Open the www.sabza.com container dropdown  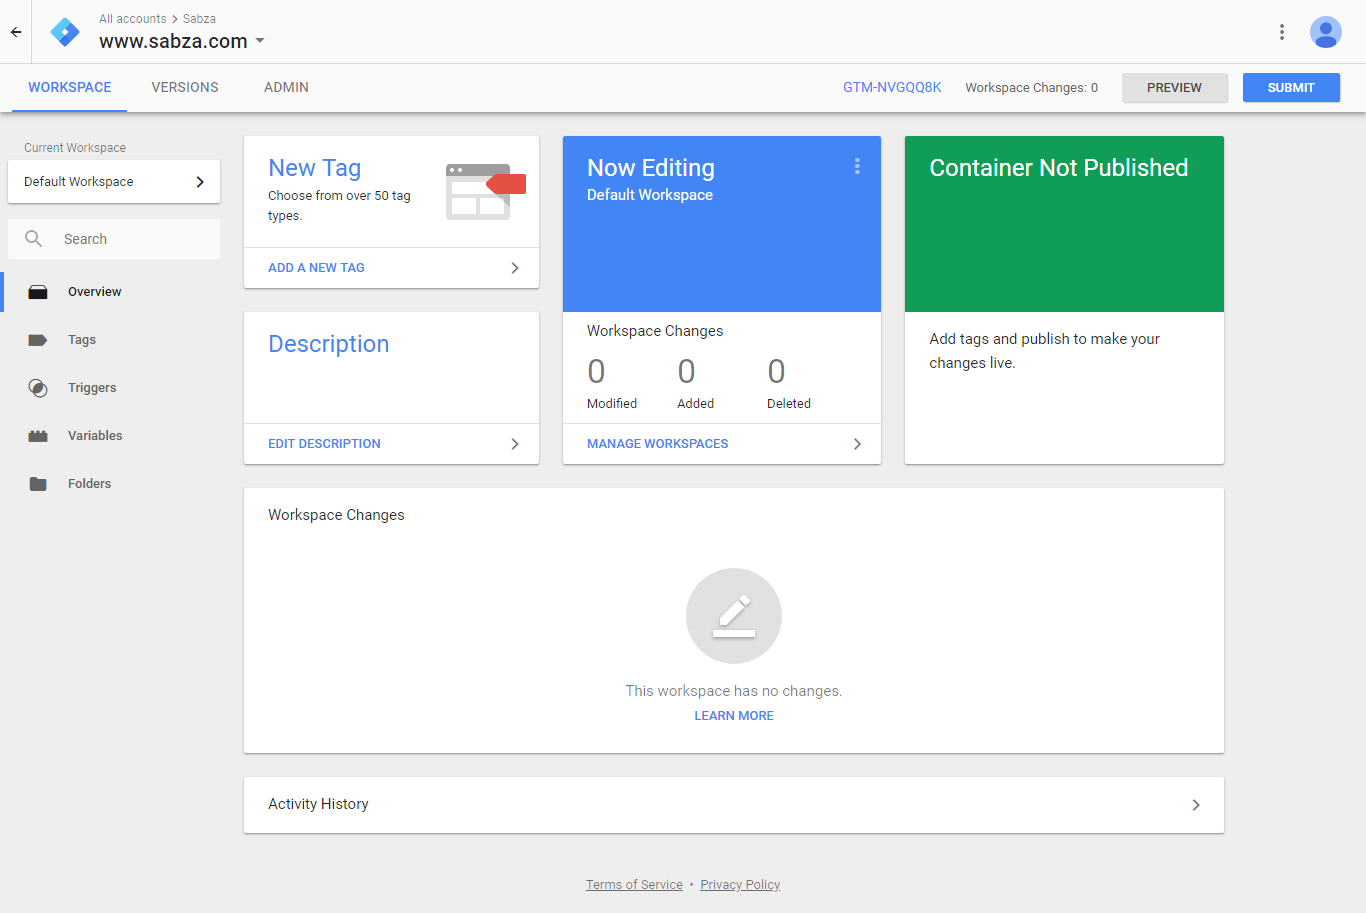pos(182,41)
